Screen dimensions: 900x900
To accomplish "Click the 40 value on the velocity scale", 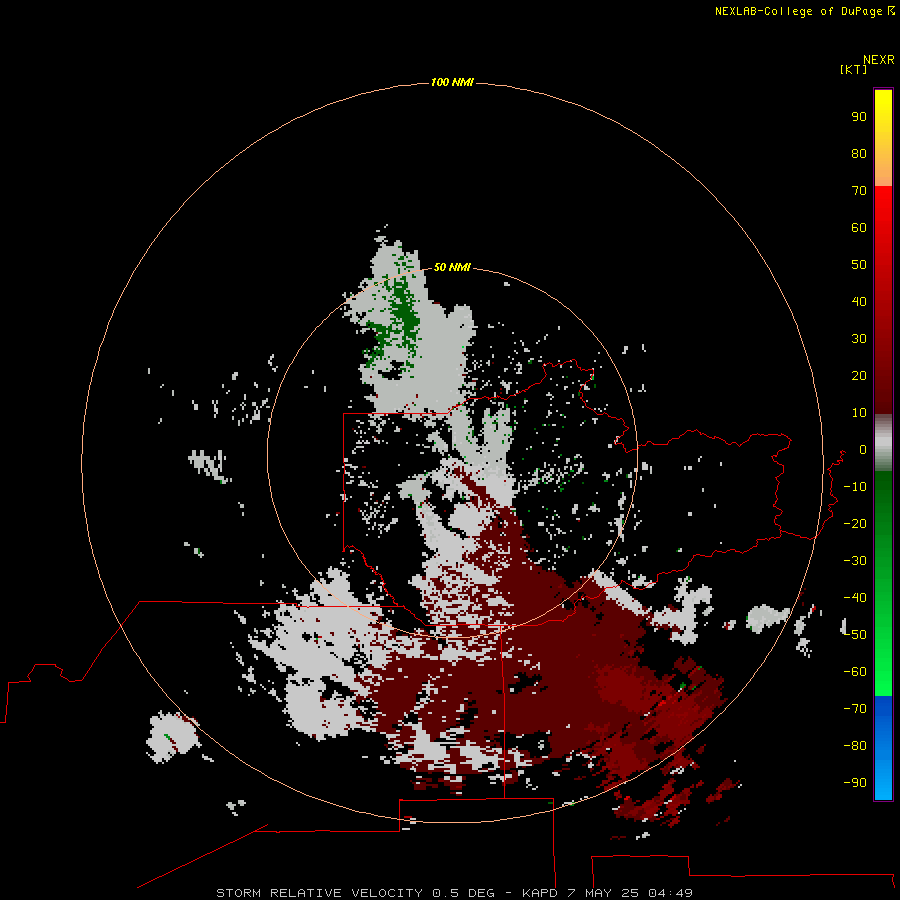I will [859, 301].
